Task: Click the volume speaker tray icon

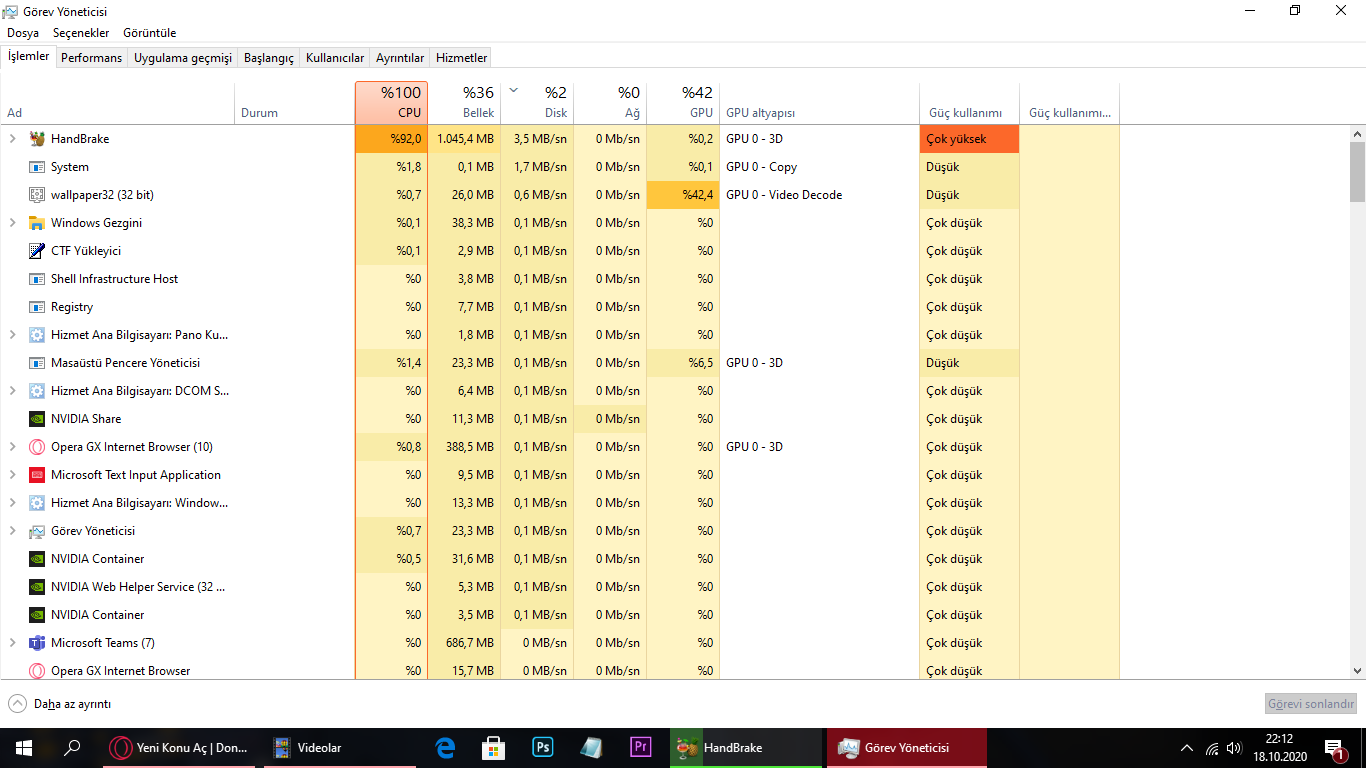Action: (1235, 748)
